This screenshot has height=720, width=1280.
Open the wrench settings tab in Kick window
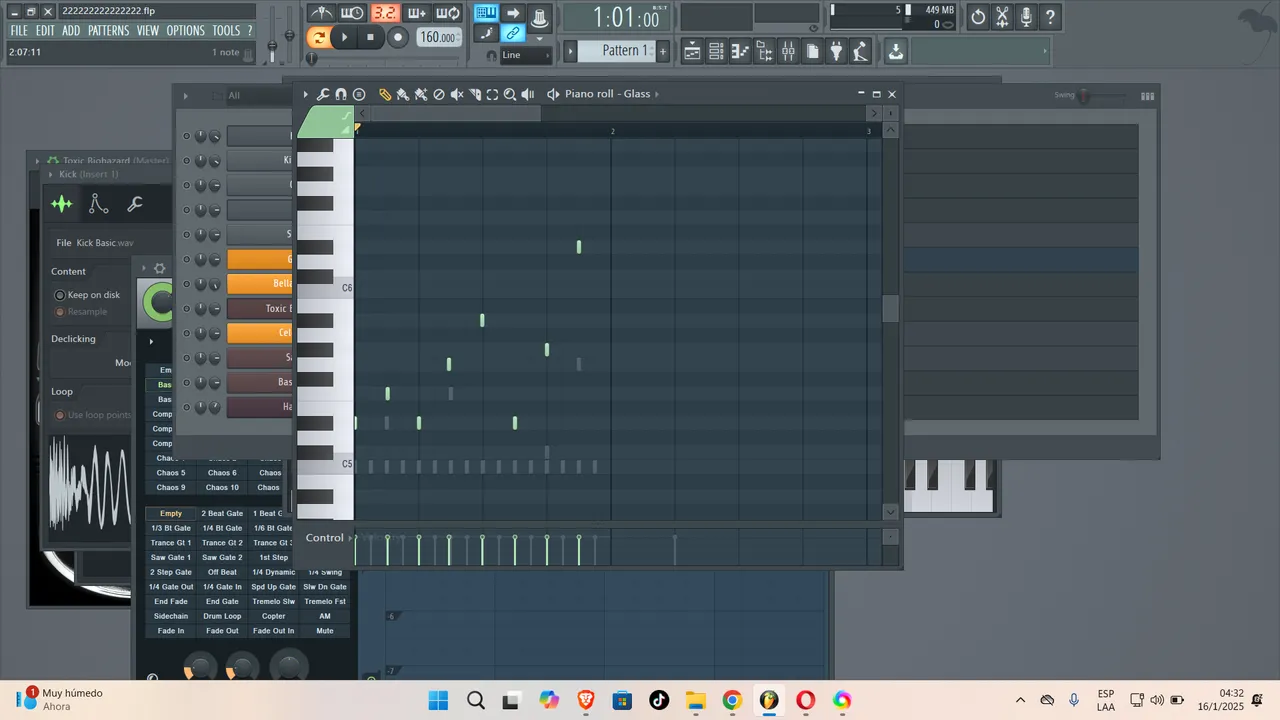135,204
